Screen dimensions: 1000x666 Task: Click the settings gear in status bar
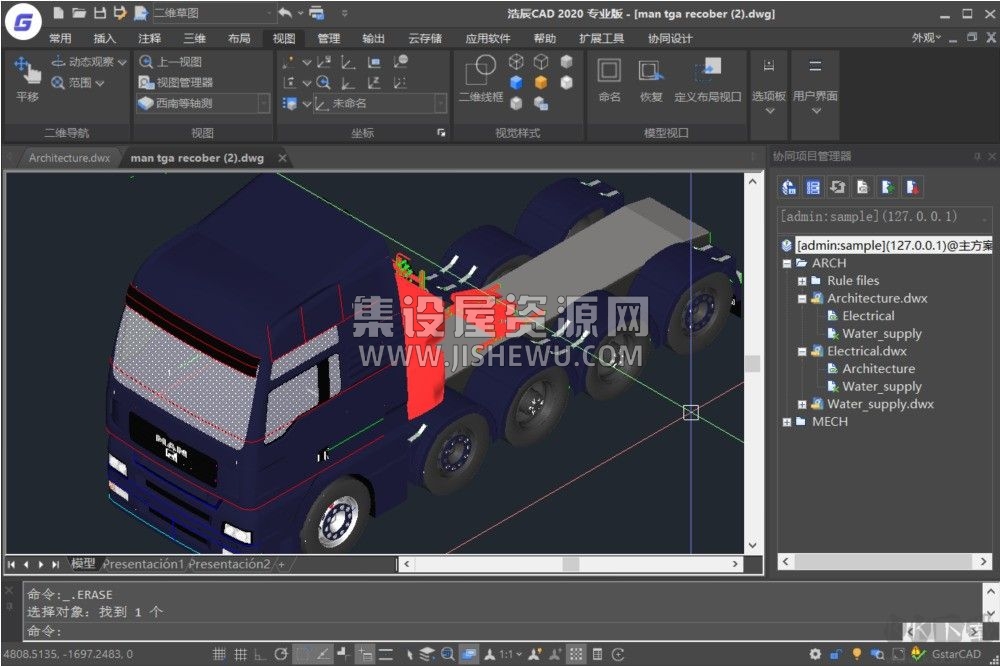click(x=815, y=654)
